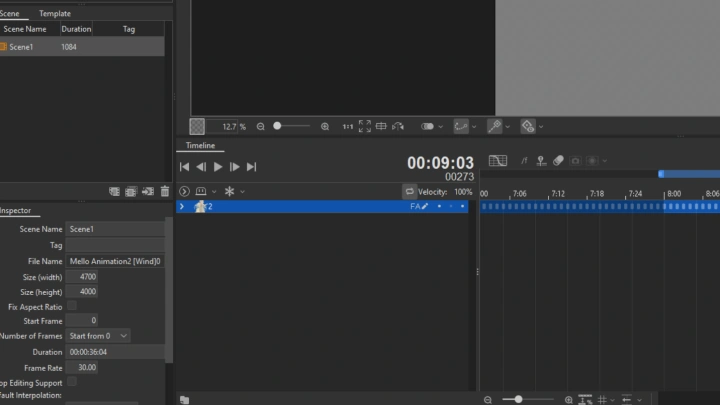Step back one frame in the timeline
Screen dimensions: 720x405
[201, 167]
